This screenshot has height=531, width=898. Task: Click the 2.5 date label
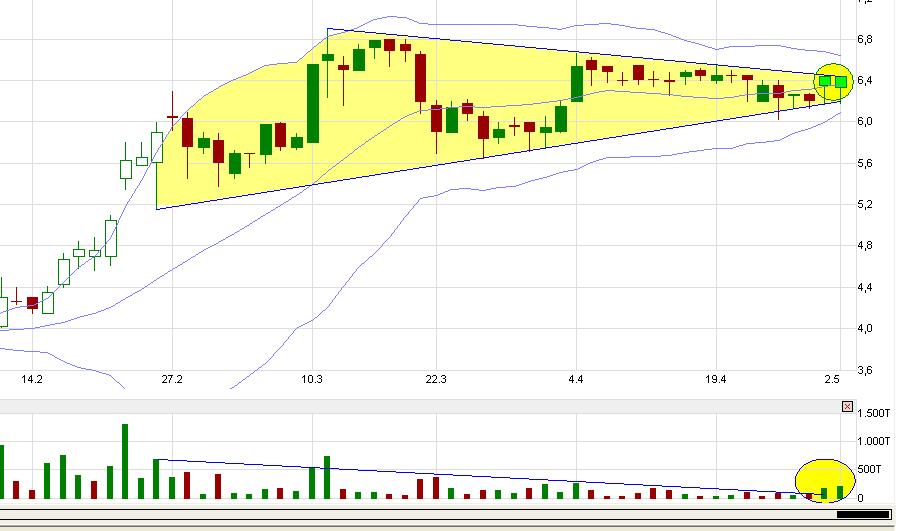pos(832,379)
